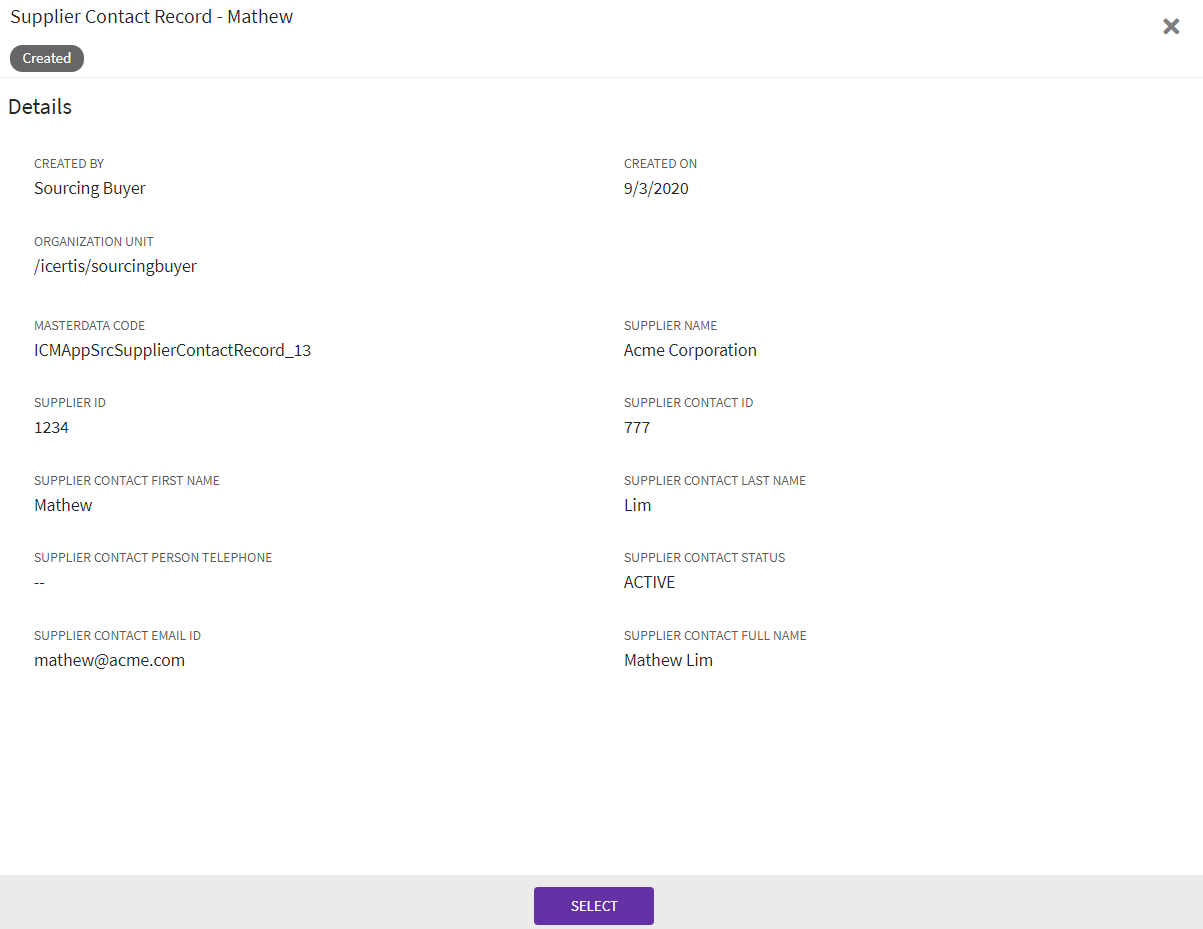Screen dimensions: 1203x929
Task: Close the Supplier Contact Record dialog
Action: pos(1171,27)
